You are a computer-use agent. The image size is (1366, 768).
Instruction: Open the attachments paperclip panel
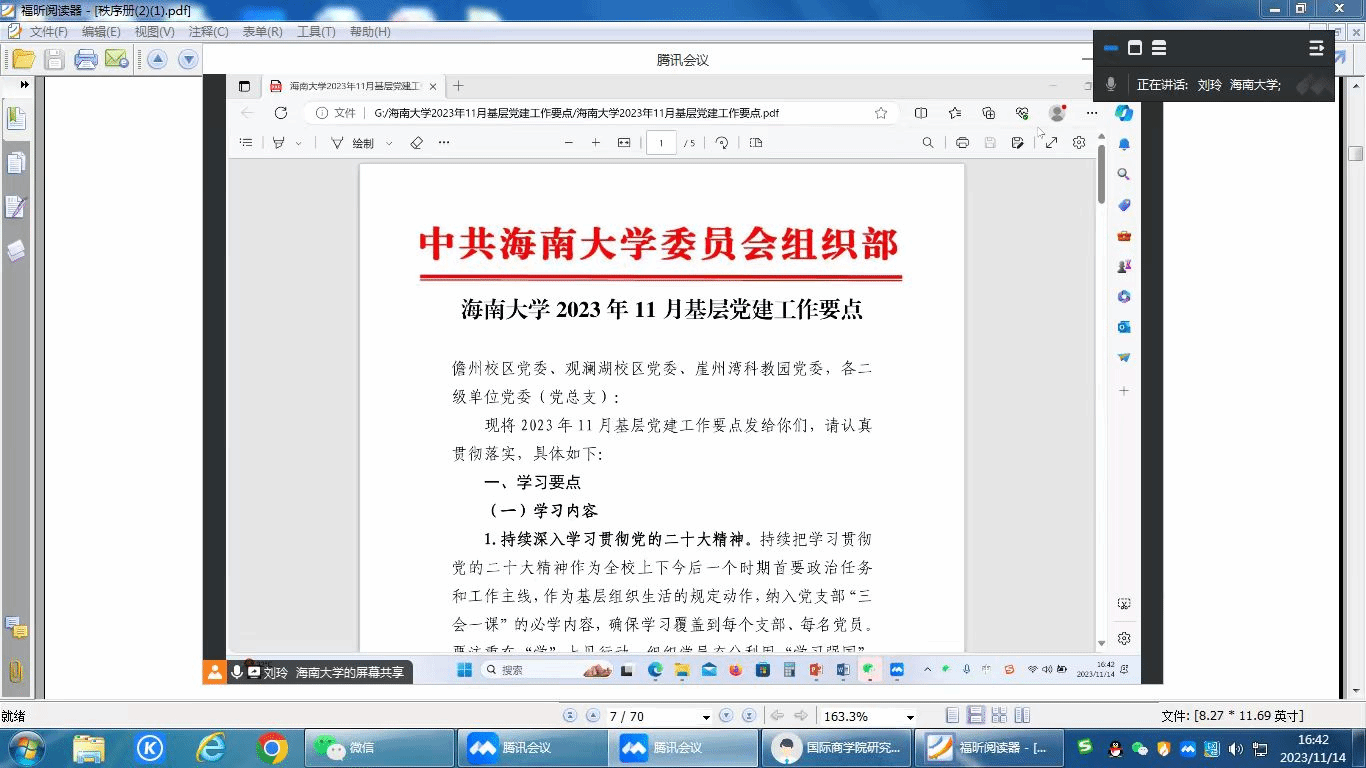16,671
